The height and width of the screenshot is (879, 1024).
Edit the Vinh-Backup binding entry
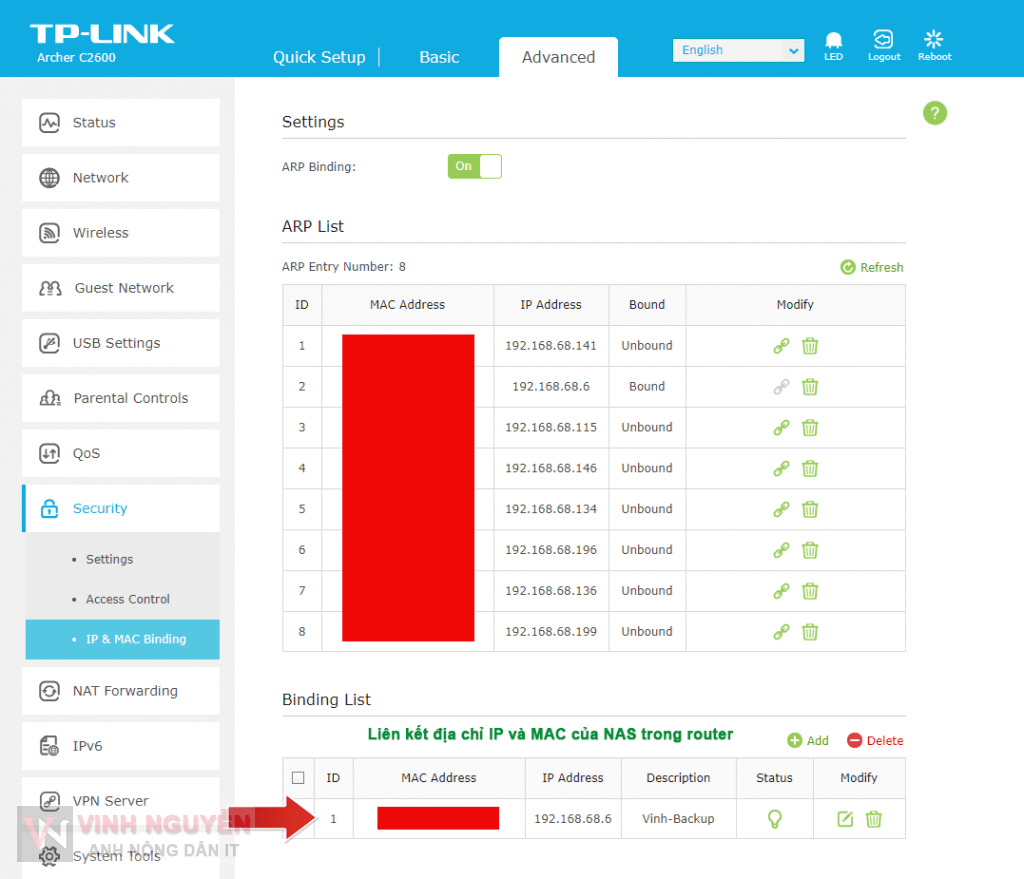(845, 819)
